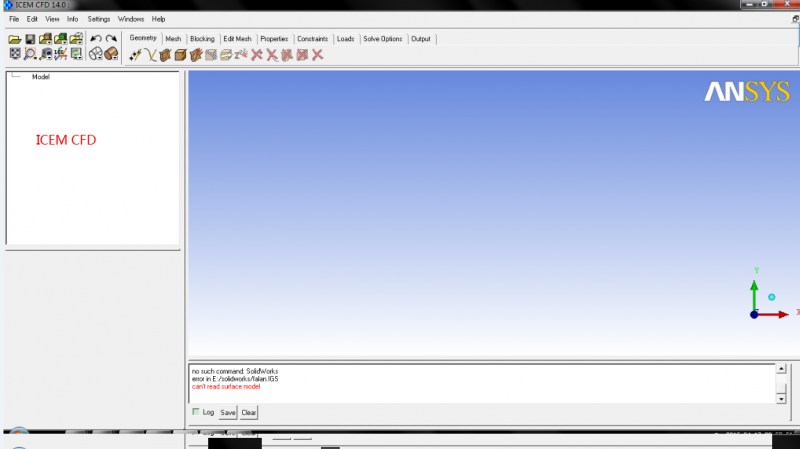The image size is (800, 449).
Task: Select the Solid shaded display icon
Action: coord(111,54)
